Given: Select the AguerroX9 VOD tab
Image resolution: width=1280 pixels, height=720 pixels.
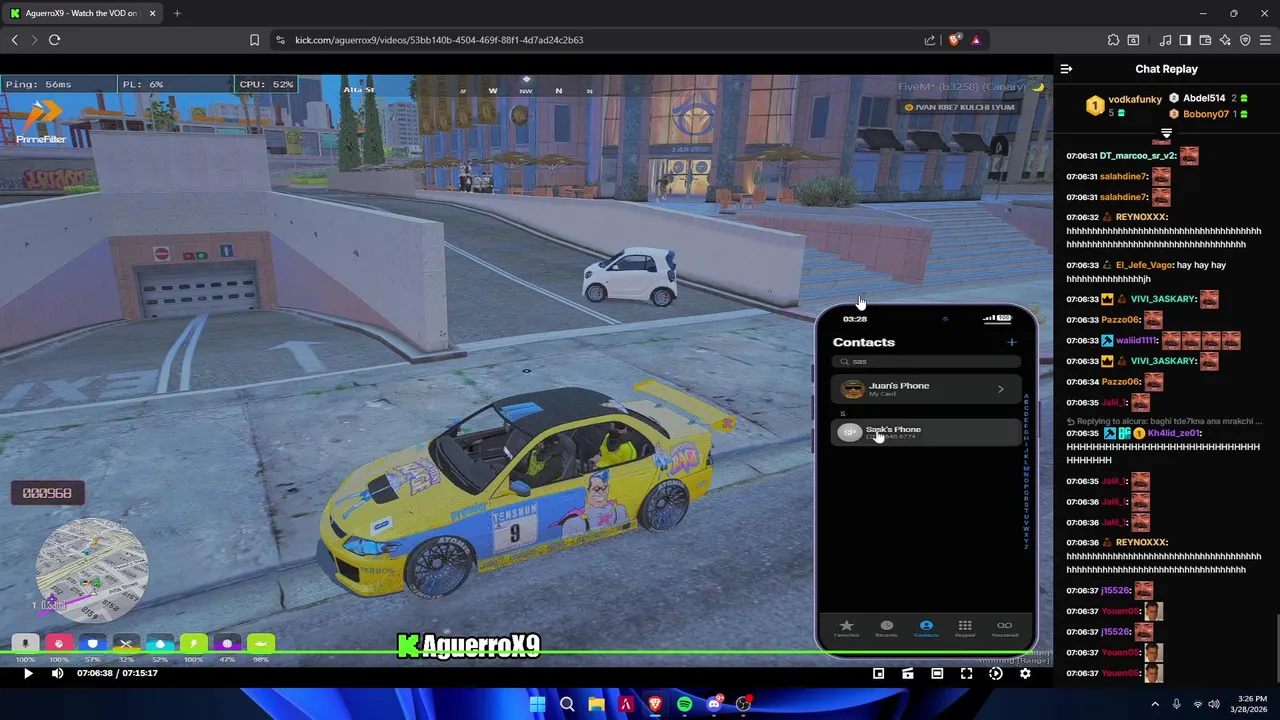Looking at the screenshot, I should pos(82,13).
